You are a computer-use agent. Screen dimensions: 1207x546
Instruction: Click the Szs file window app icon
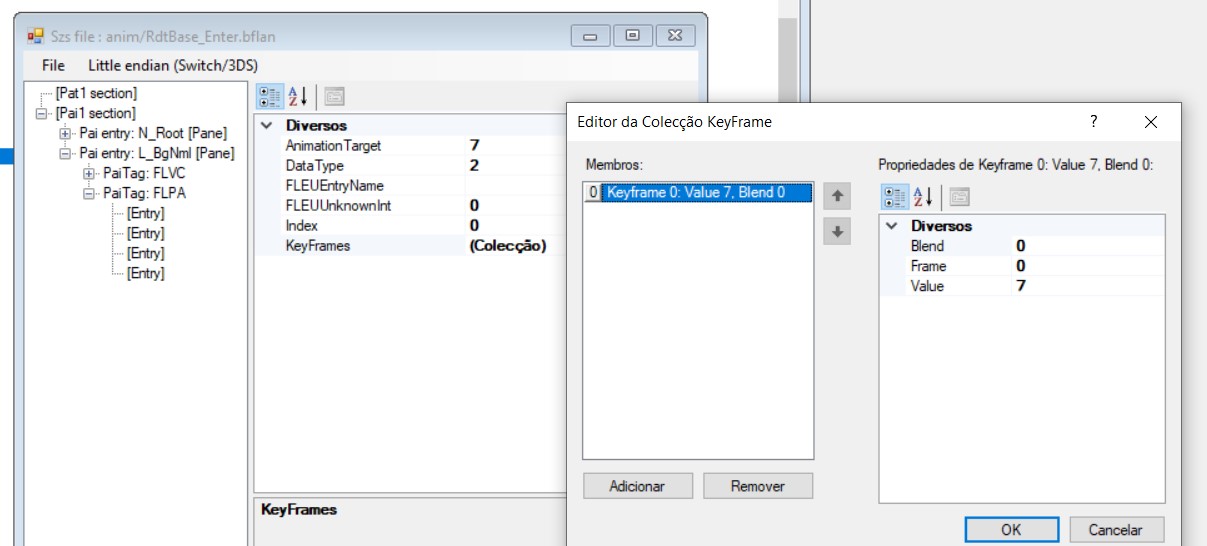pos(35,36)
